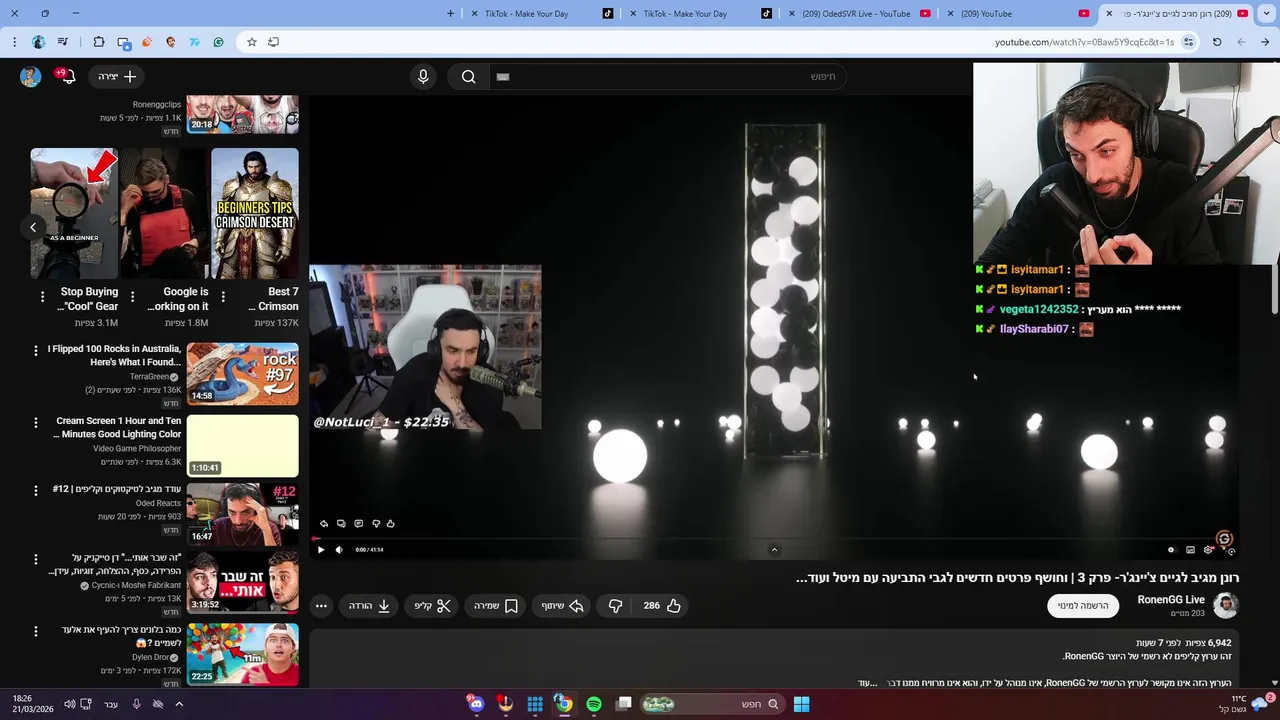The height and width of the screenshot is (720, 1280).
Task: Open the זה שבר אותי video thumbnail
Action: [x=242, y=582]
